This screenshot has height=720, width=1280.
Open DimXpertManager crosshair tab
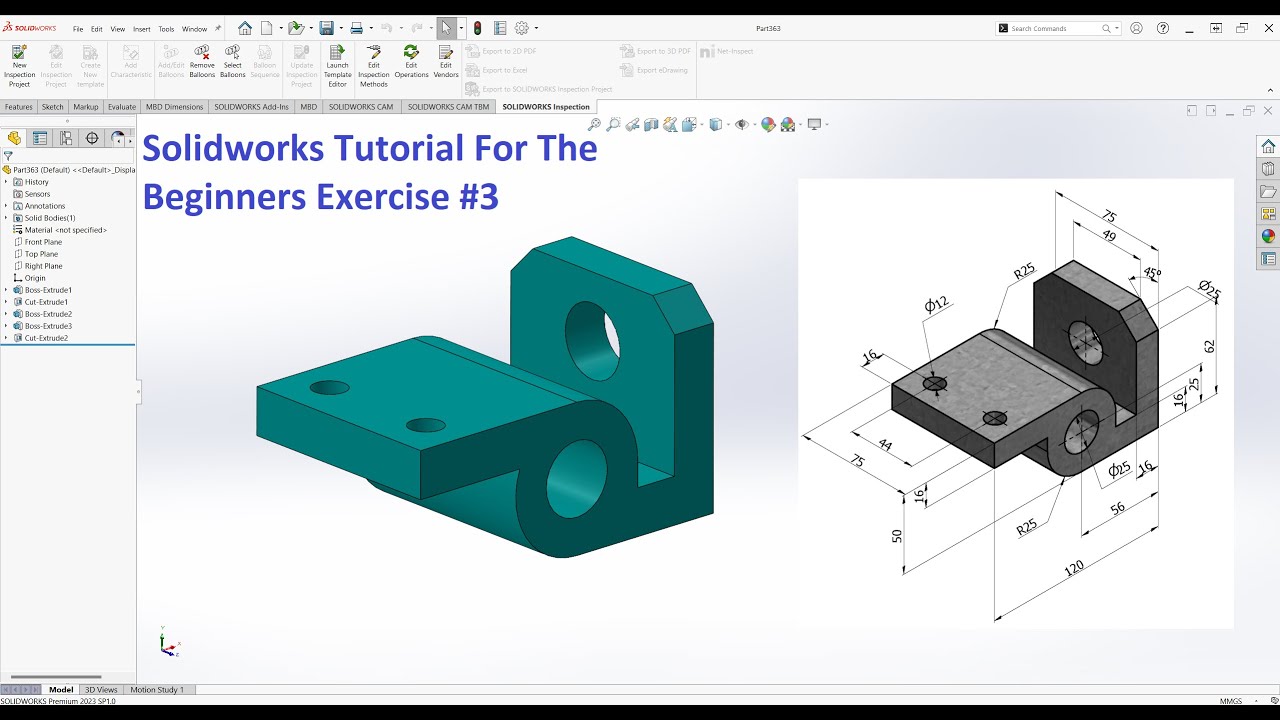(92, 138)
